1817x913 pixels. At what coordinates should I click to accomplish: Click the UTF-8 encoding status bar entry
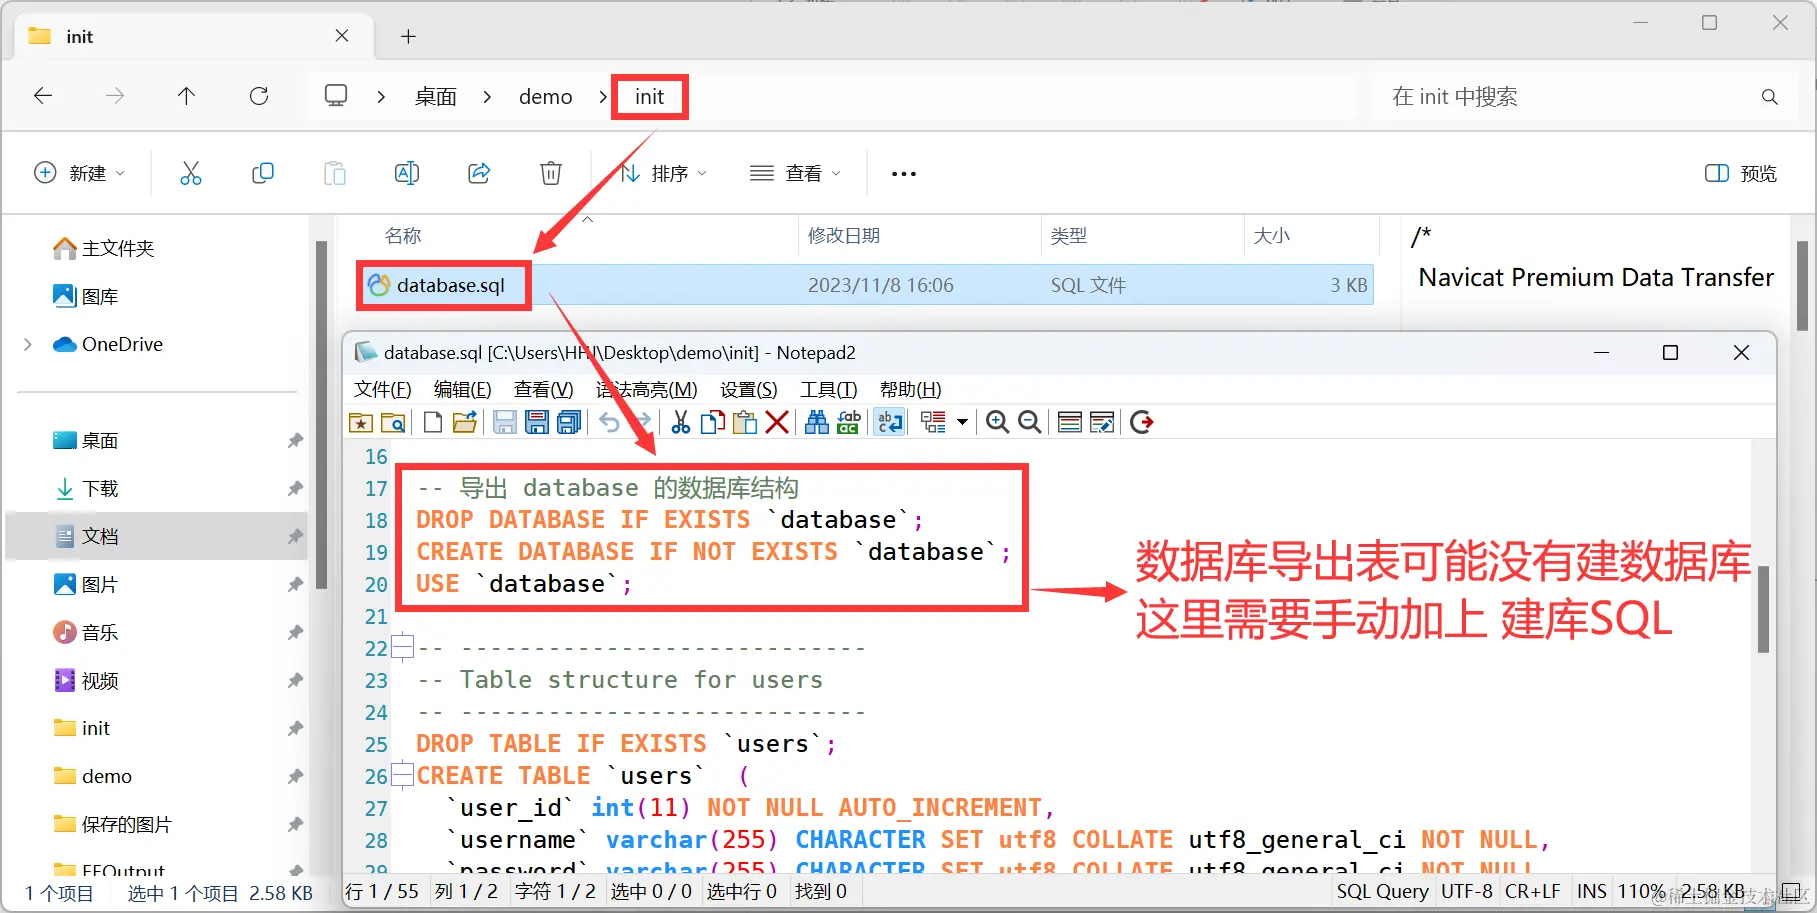(x=1466, y=891)
